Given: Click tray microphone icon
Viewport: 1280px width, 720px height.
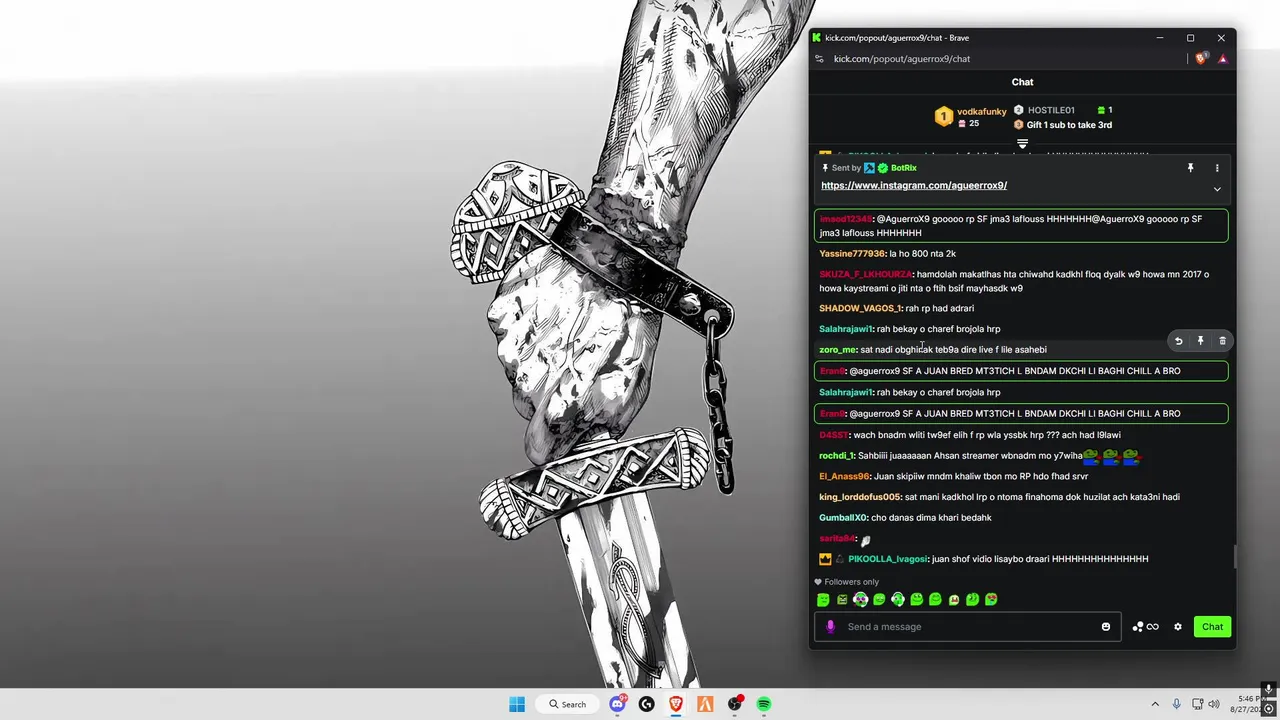Looking at the screenshot, I should (1177, 704).
